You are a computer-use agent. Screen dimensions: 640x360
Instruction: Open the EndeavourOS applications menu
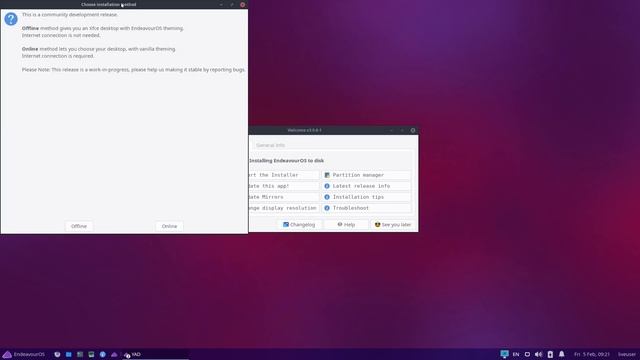tap(24, 354)
